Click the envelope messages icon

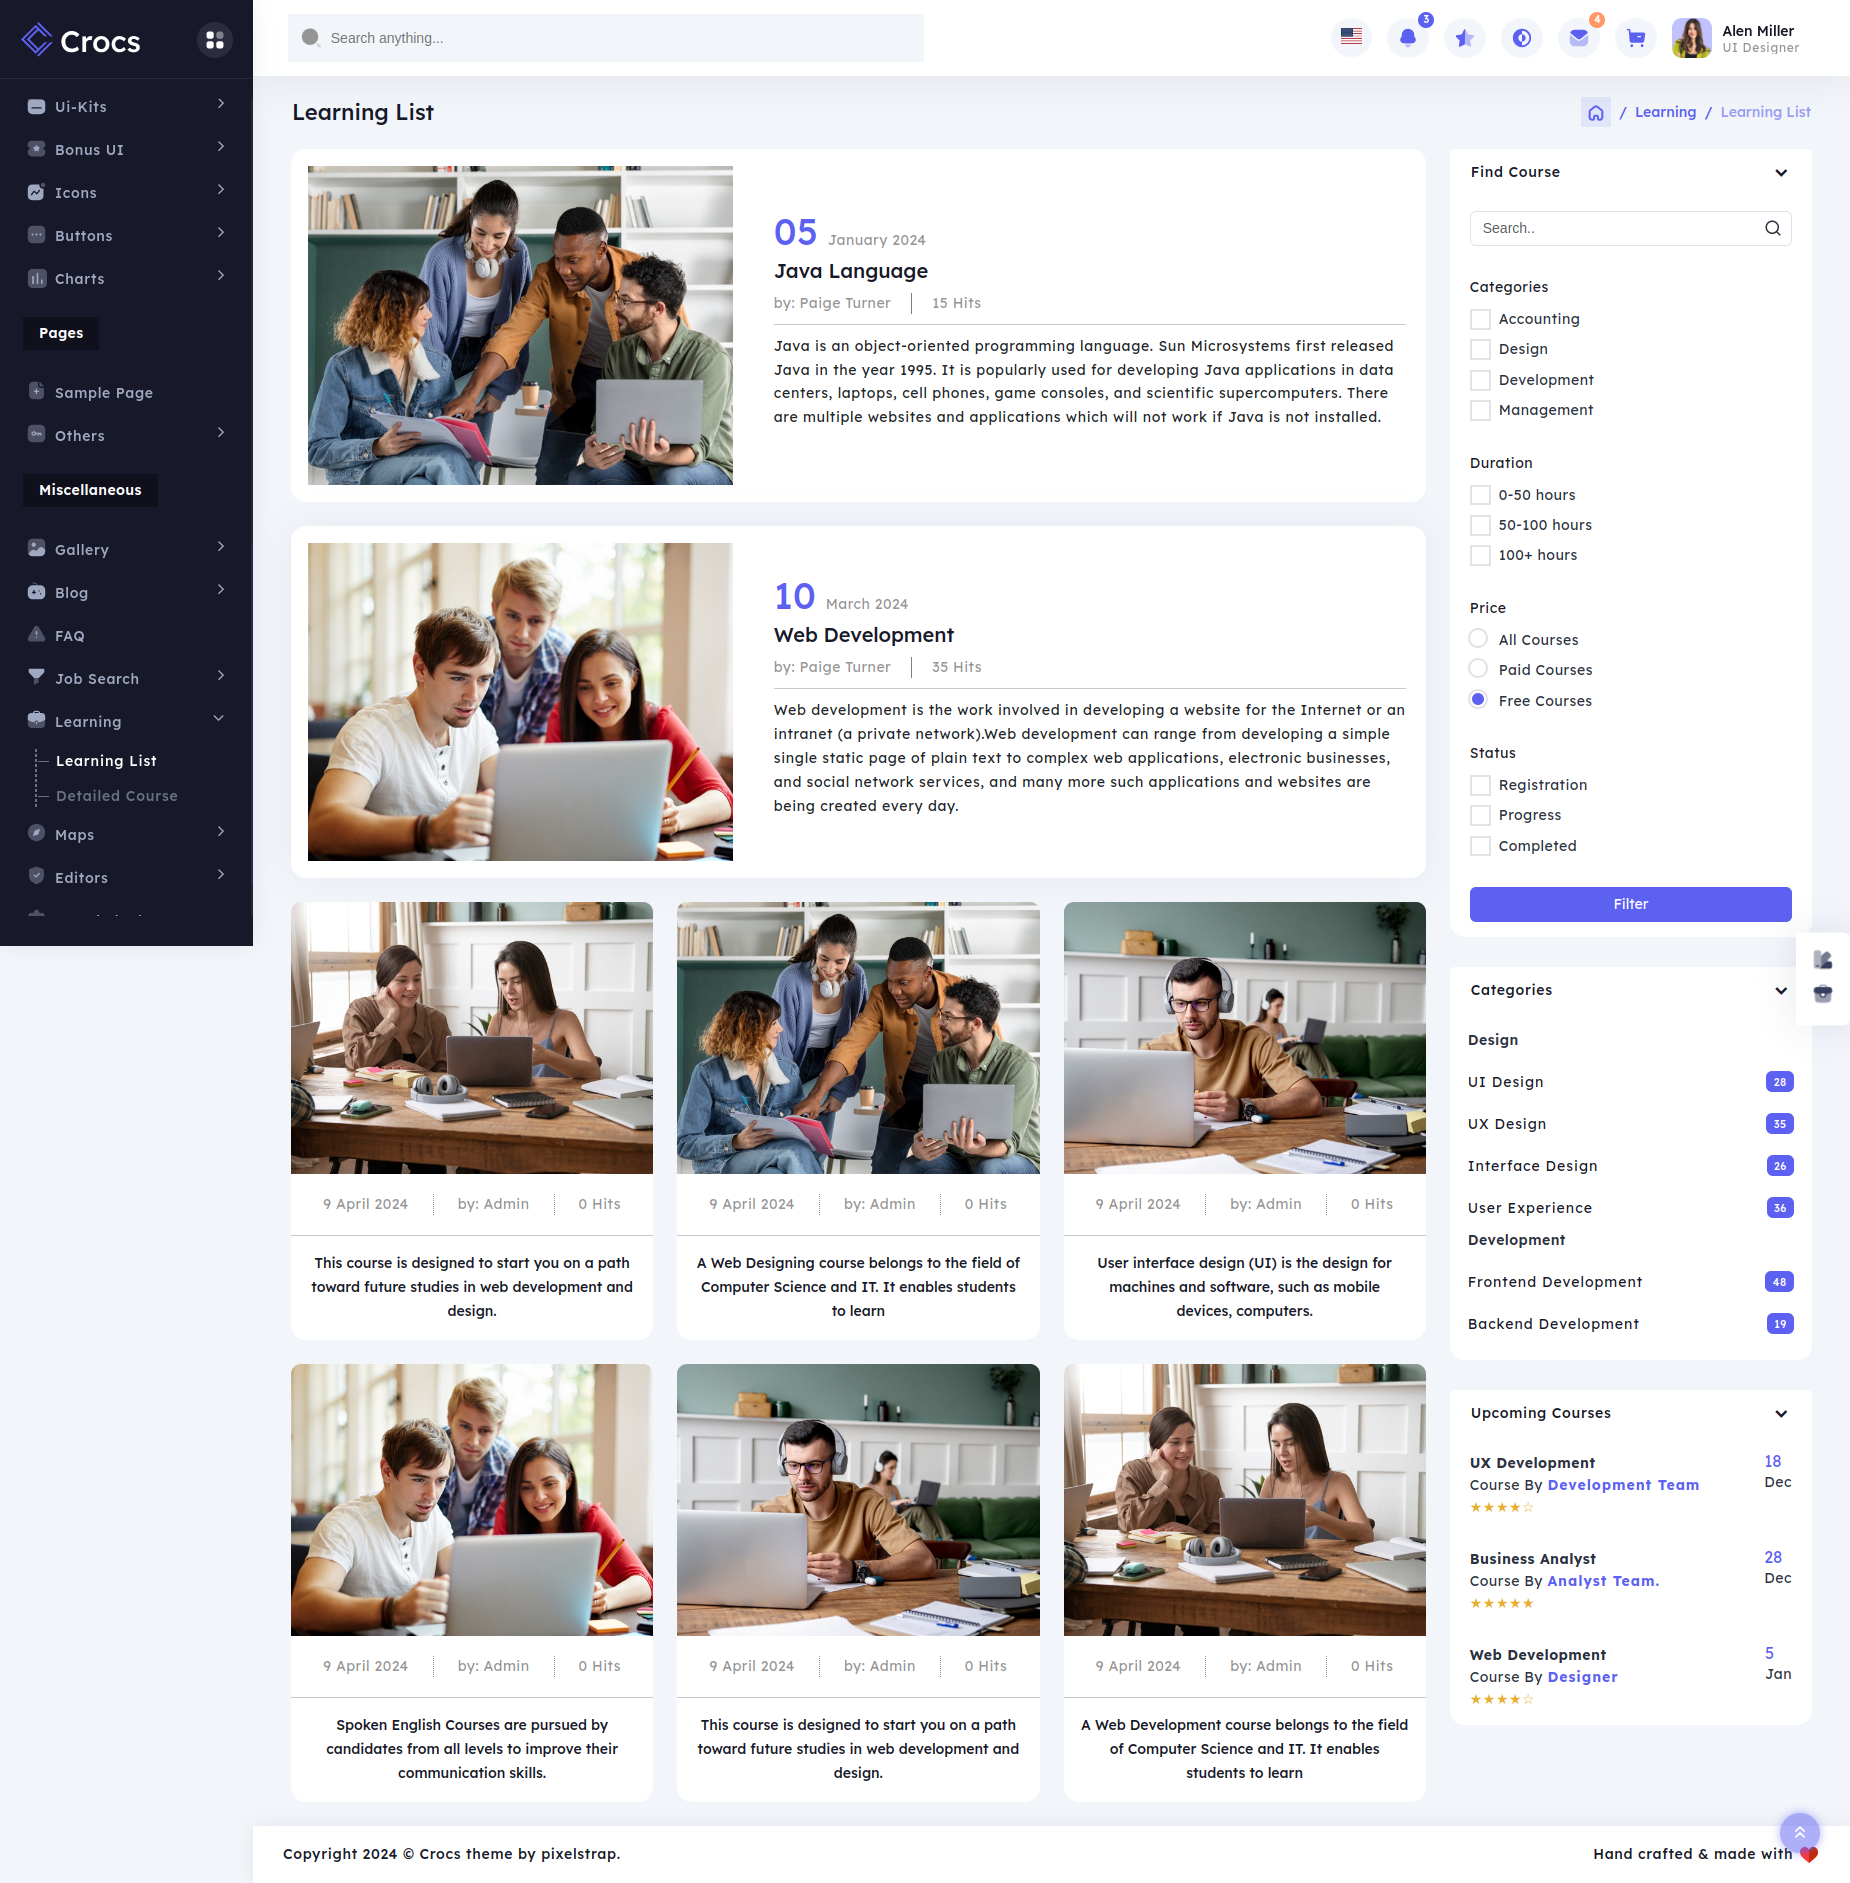tap(1579, 38)
